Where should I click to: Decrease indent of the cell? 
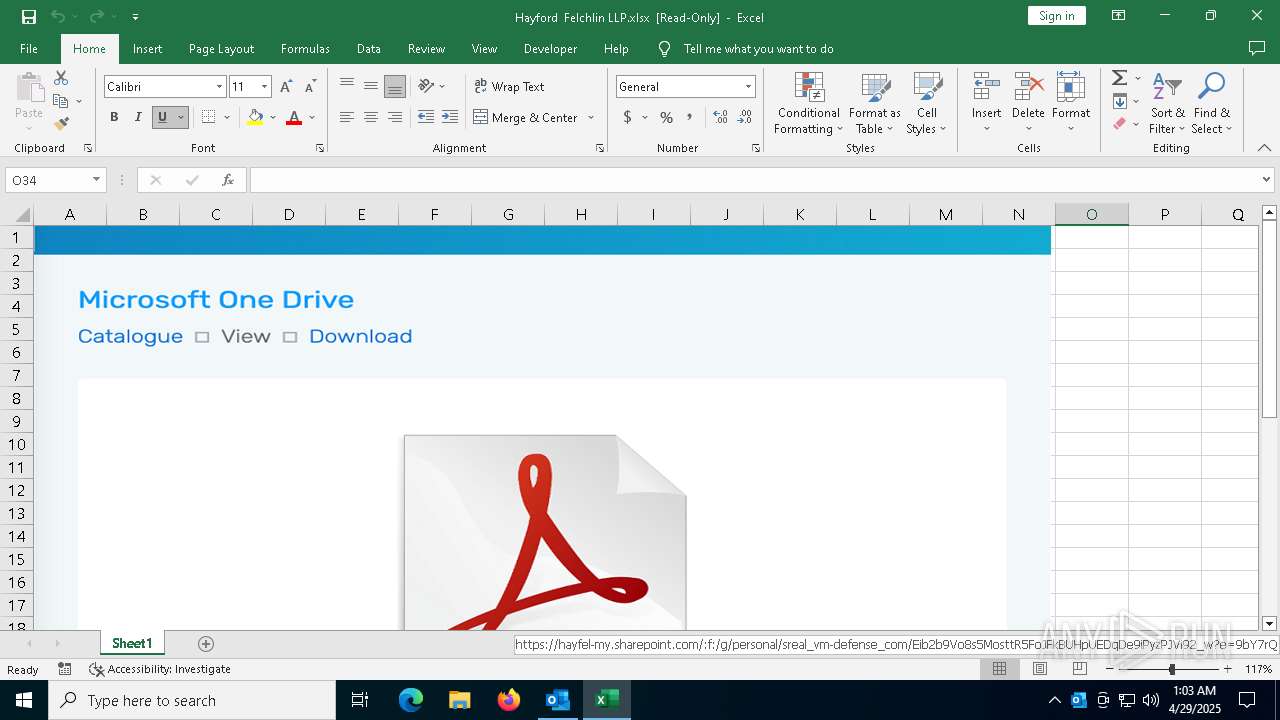pyautogui.click(x=426, y=117)
